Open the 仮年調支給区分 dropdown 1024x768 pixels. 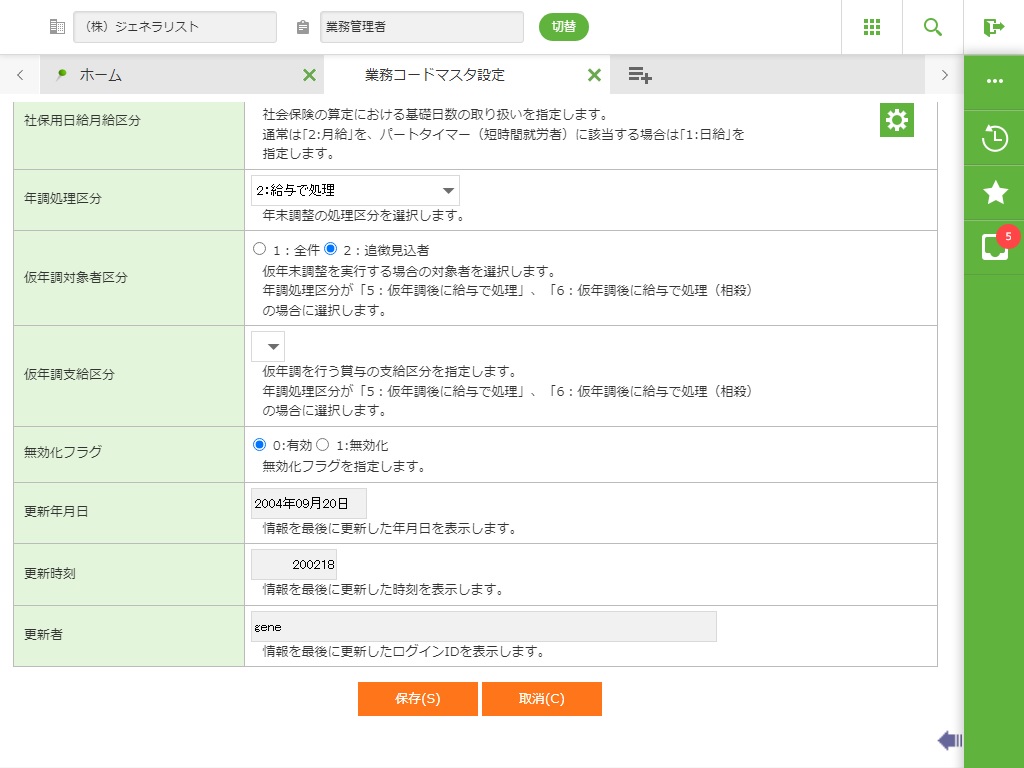click(268, 347)
